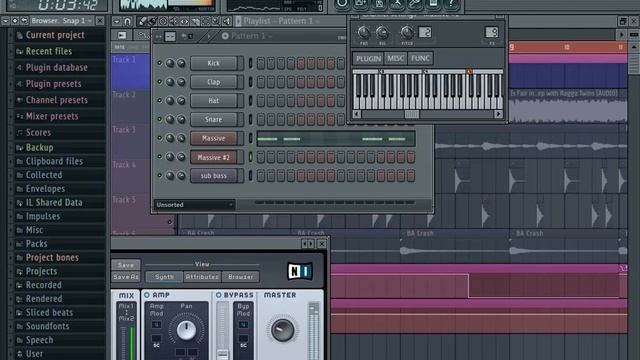Image resolution: width=640 pixels, height=360 pixels.
Task: Click first step button of the Hat channel
Action: click(261, 101)
